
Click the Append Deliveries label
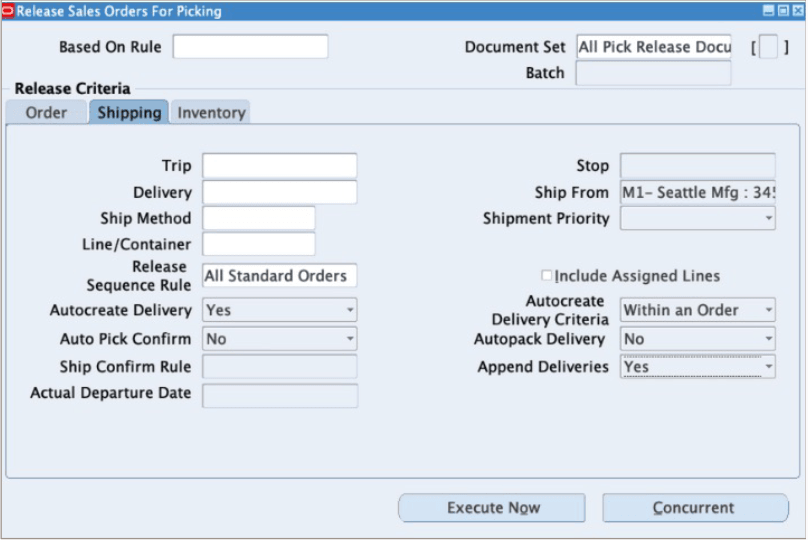543,367
